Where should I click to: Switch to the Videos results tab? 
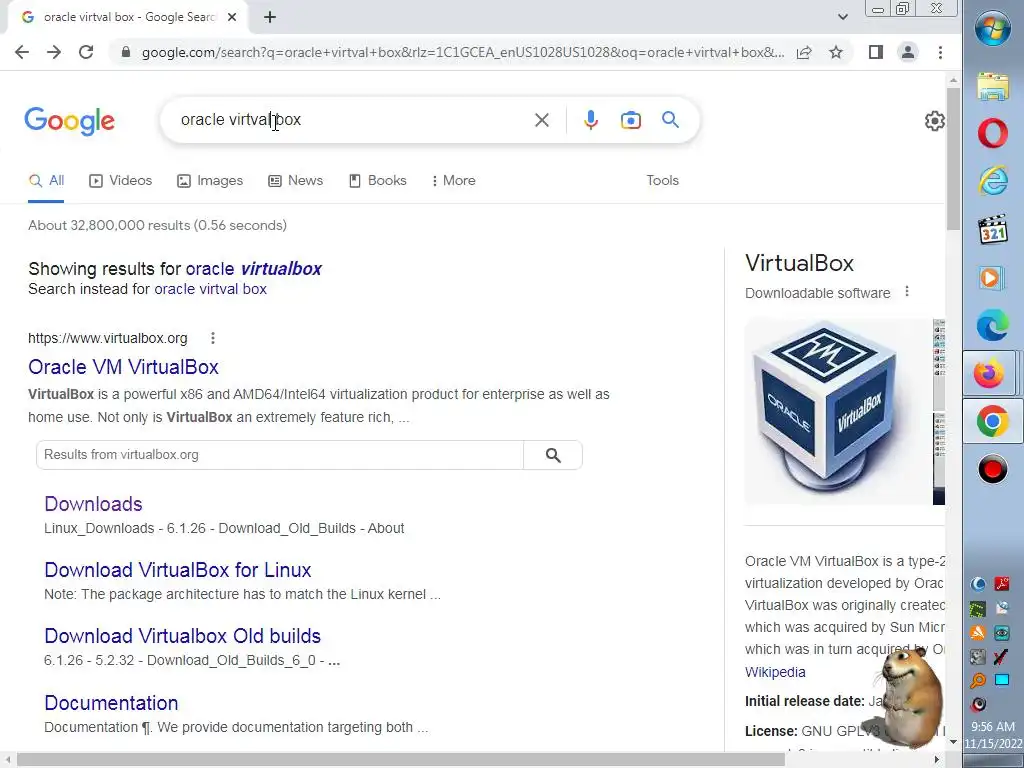(x=121, y=180)
